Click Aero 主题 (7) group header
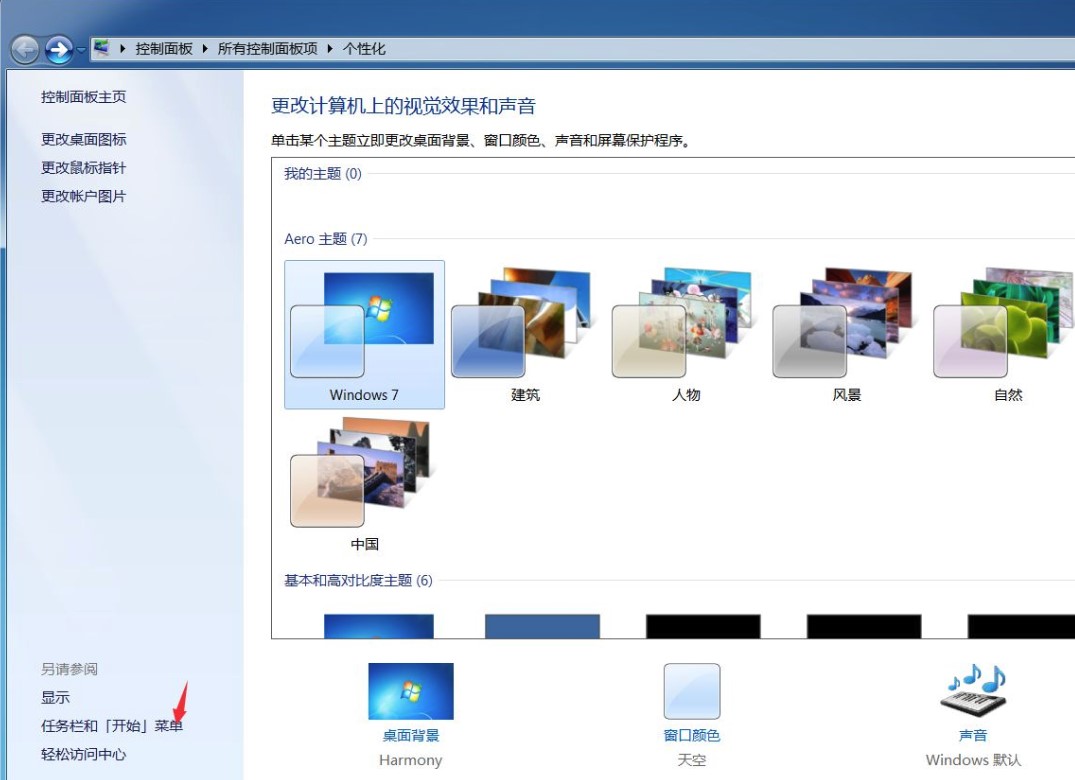Screen dimensions: 1075x780 click(x=326, y=239)
